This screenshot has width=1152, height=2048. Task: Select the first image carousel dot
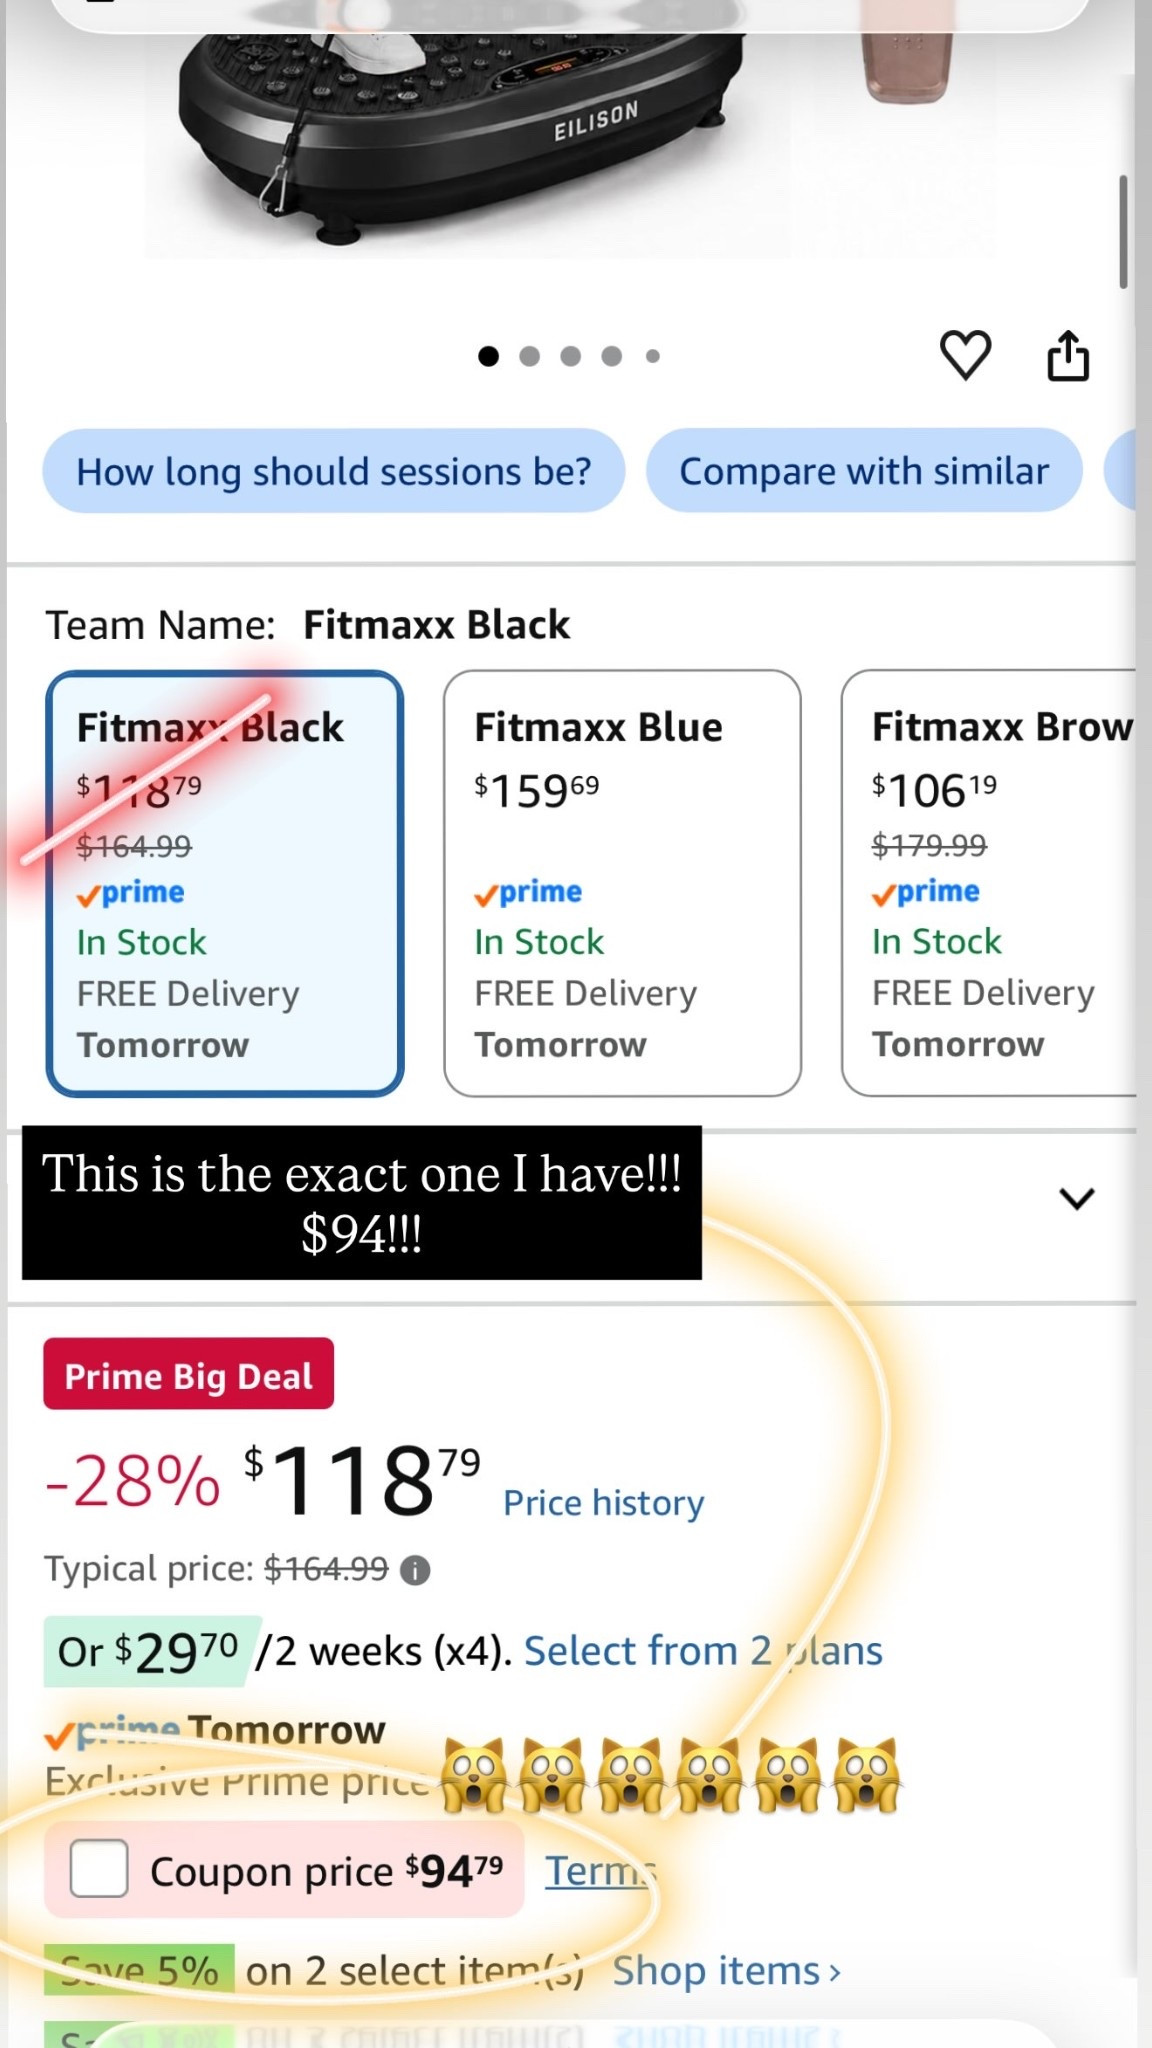click(x=488, y=356)
